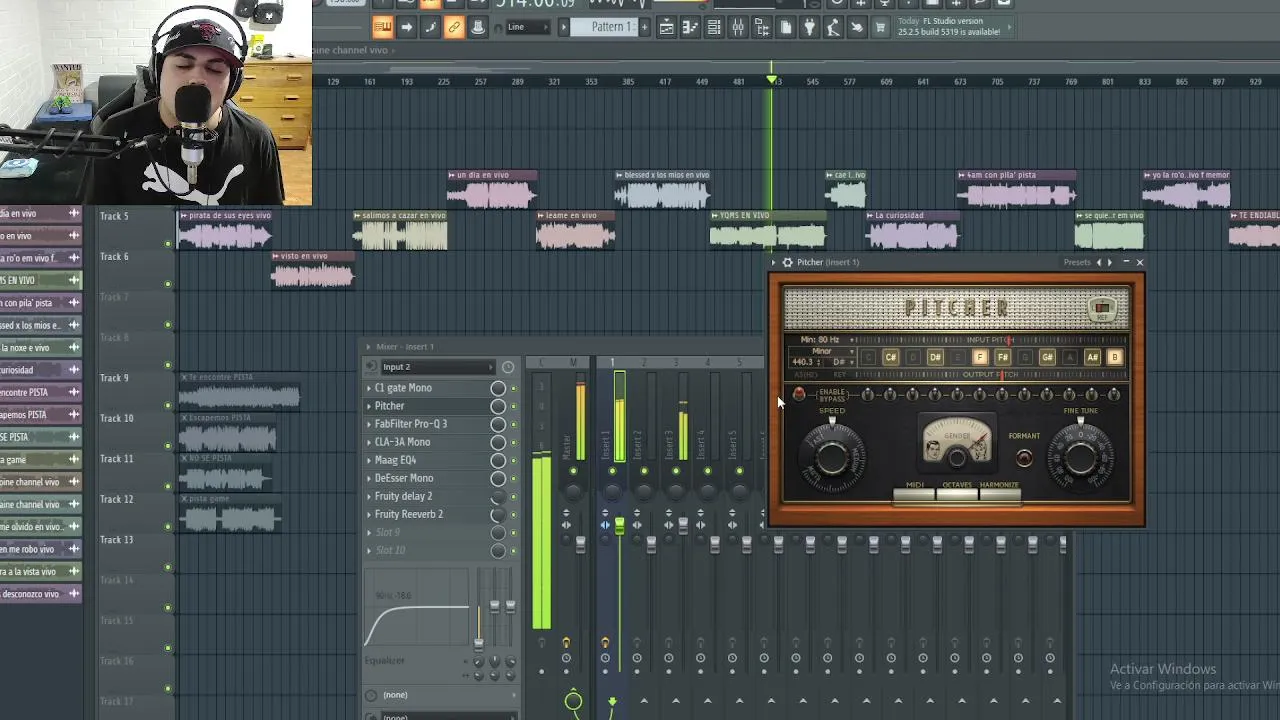The image size is (1280, 720).
Task: Open the Line snap dropdown
Action: click(x=528, y=27)
